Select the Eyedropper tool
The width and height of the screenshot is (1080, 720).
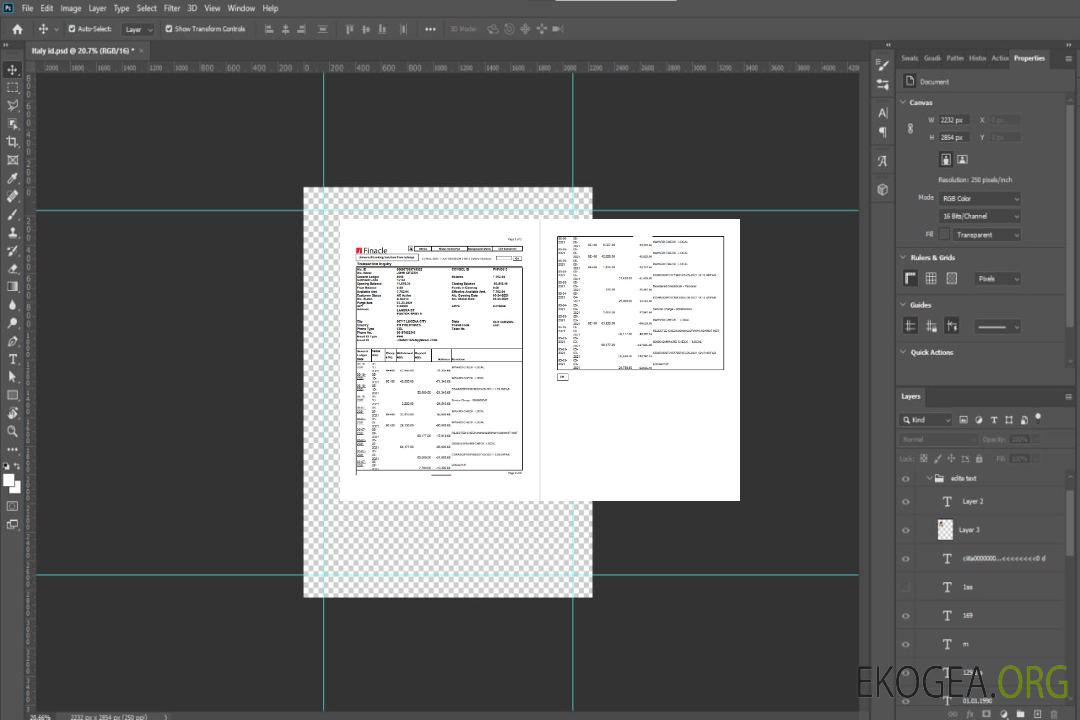(13, 179)
